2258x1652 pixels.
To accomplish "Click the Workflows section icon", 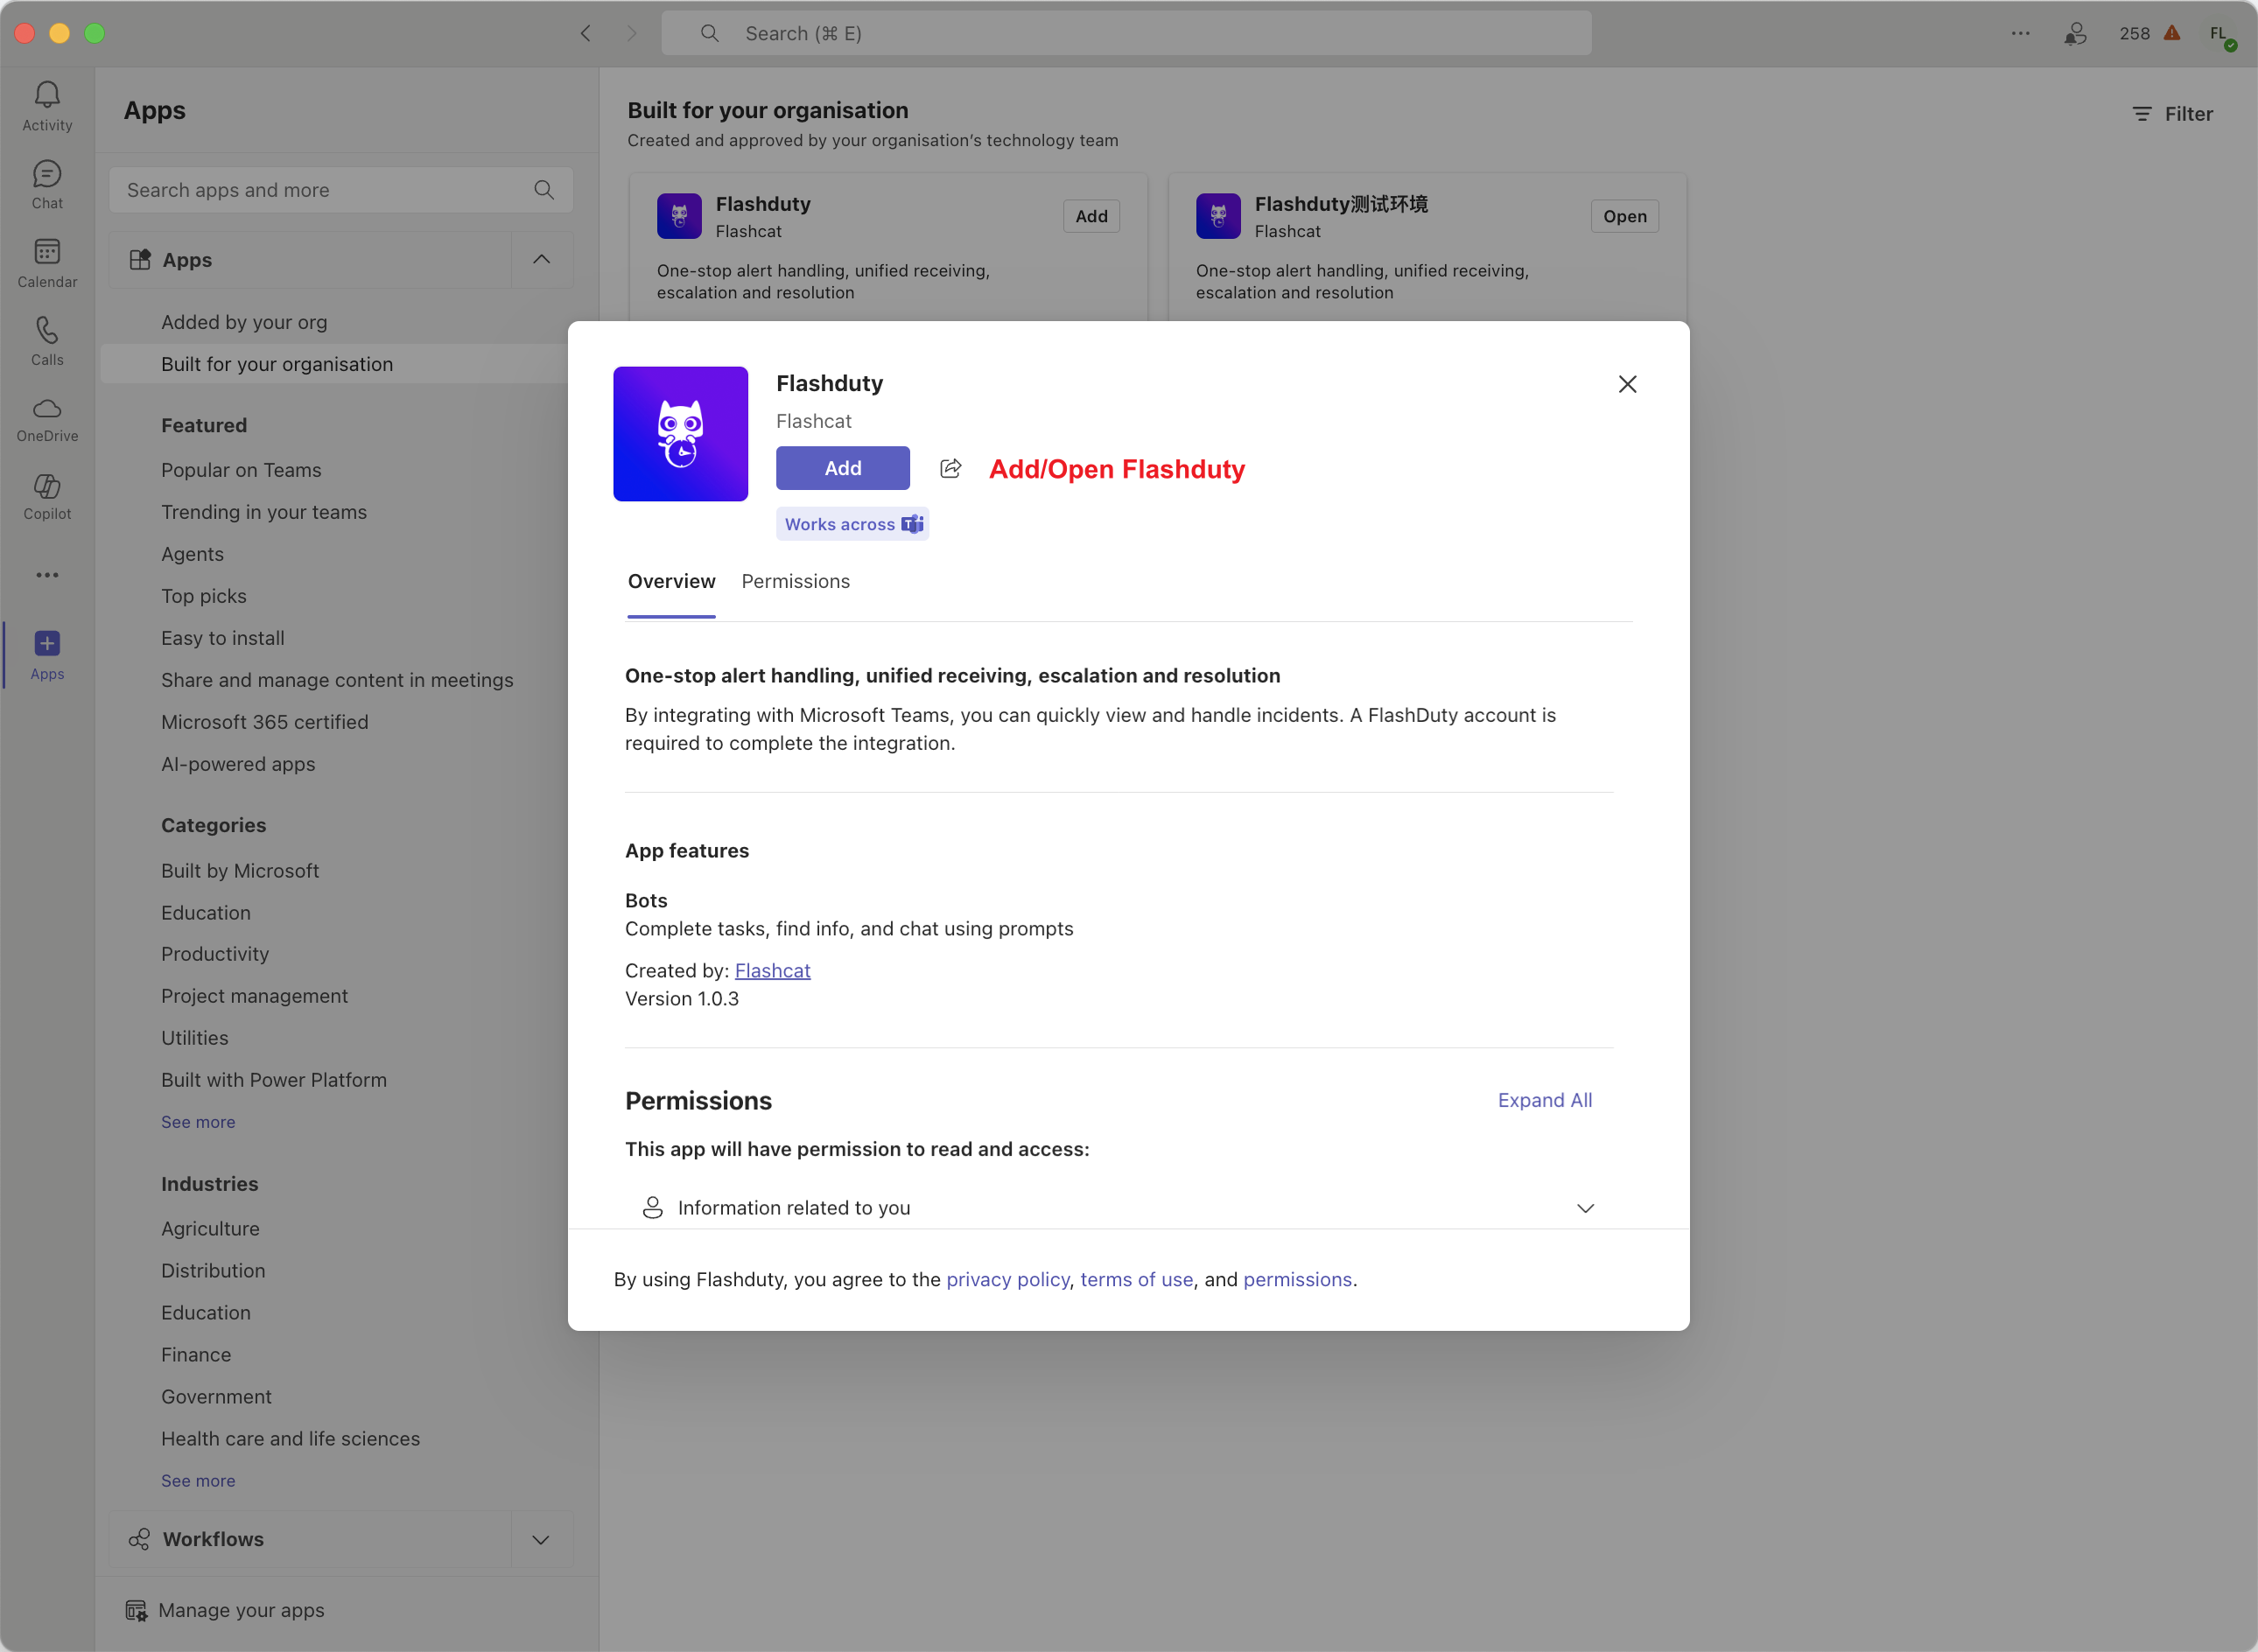I will point(139,1539).
